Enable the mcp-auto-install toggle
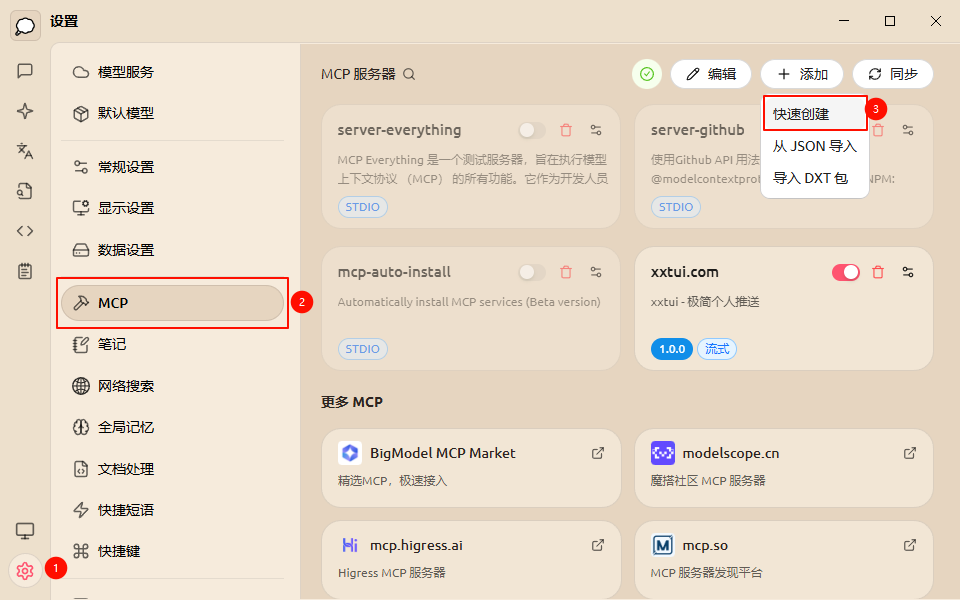The width and height of the screenshot is (960, 600). point(529,271)
